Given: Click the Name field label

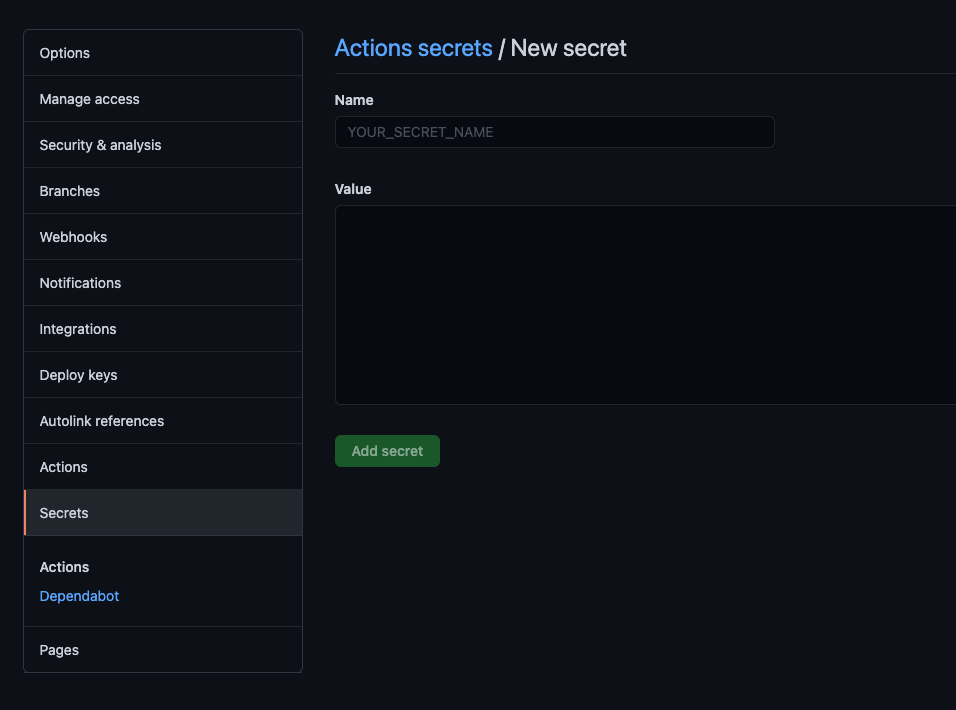Looking at the screenshot, I should 354,100.
